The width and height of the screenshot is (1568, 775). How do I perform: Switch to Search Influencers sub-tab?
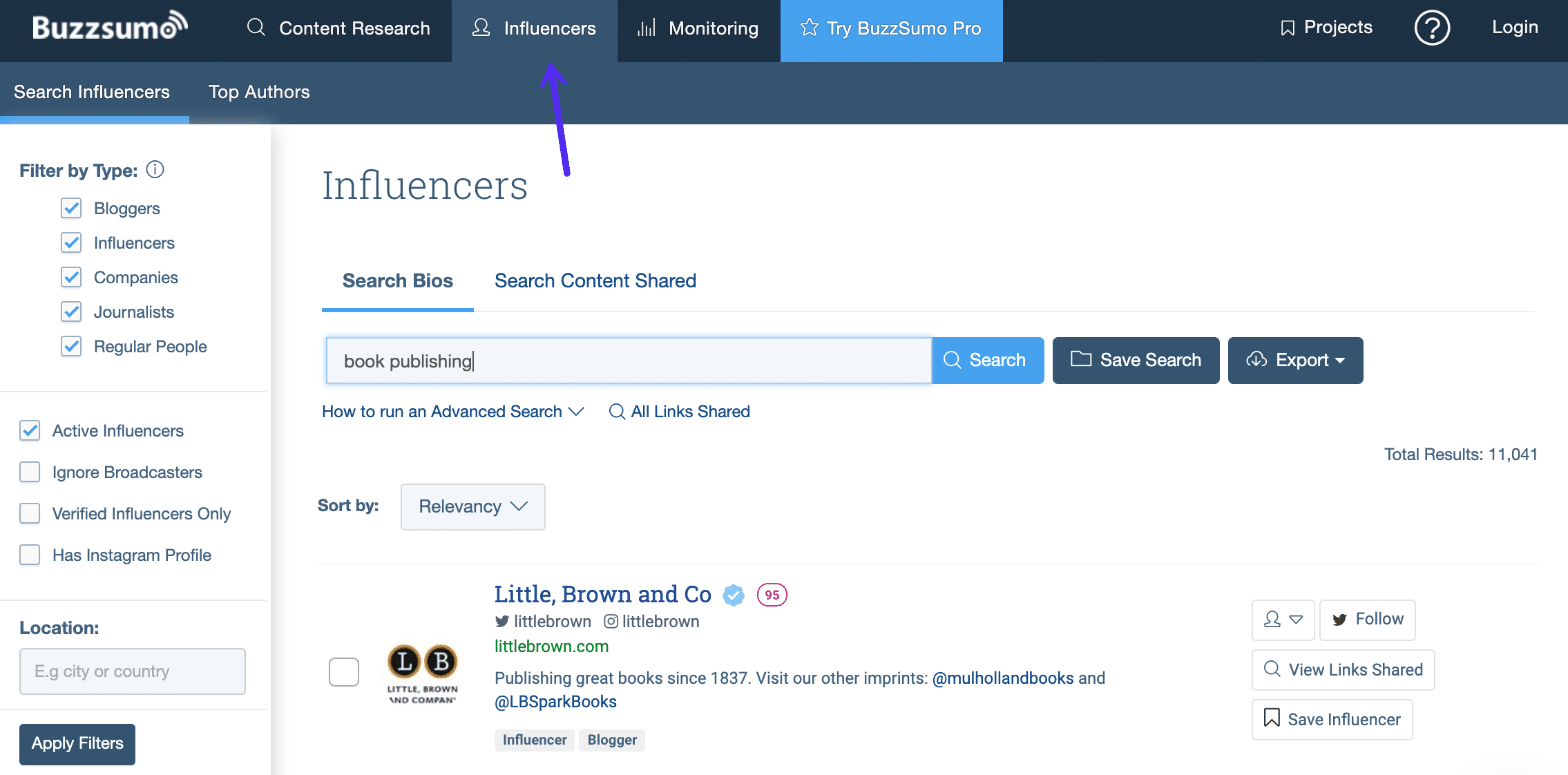coord(92,92)
